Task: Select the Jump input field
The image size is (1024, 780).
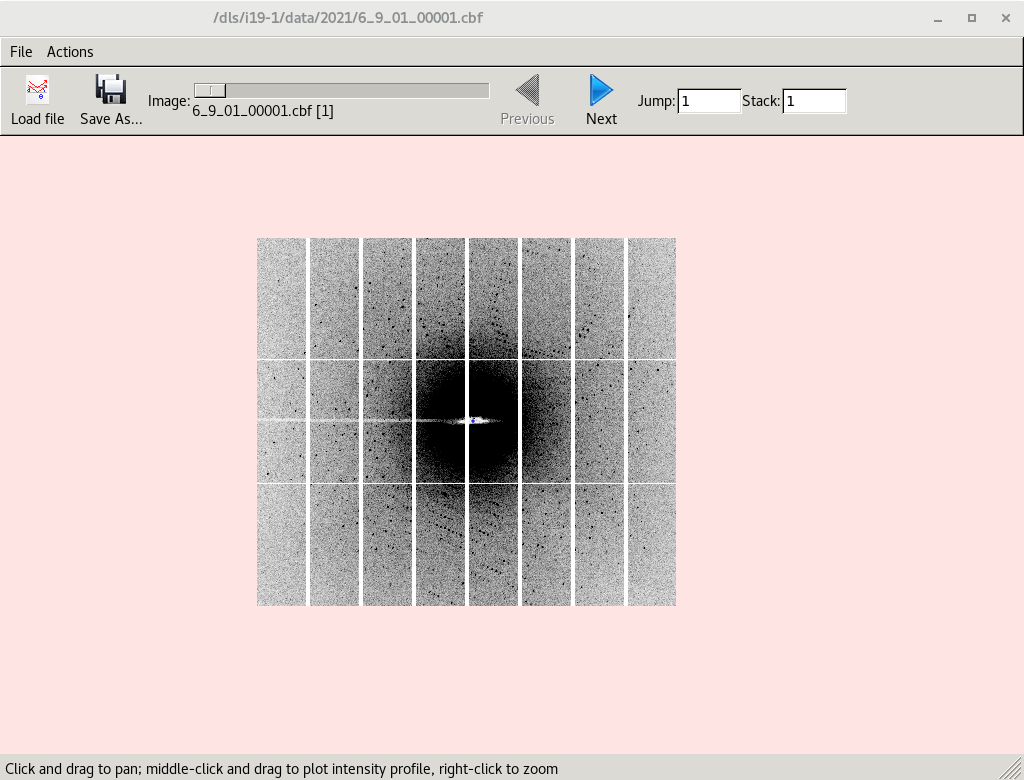Action: click(709, 101)
